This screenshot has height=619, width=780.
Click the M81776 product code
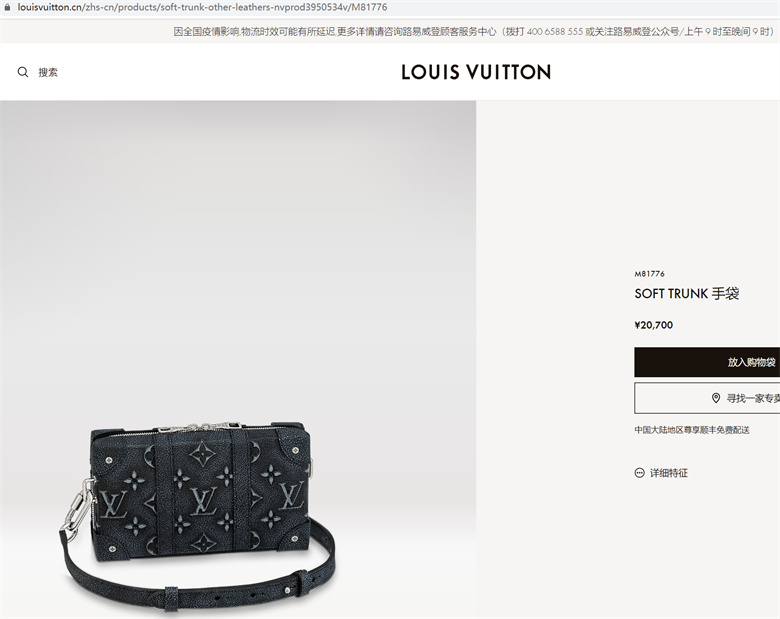tap(649, 274)
